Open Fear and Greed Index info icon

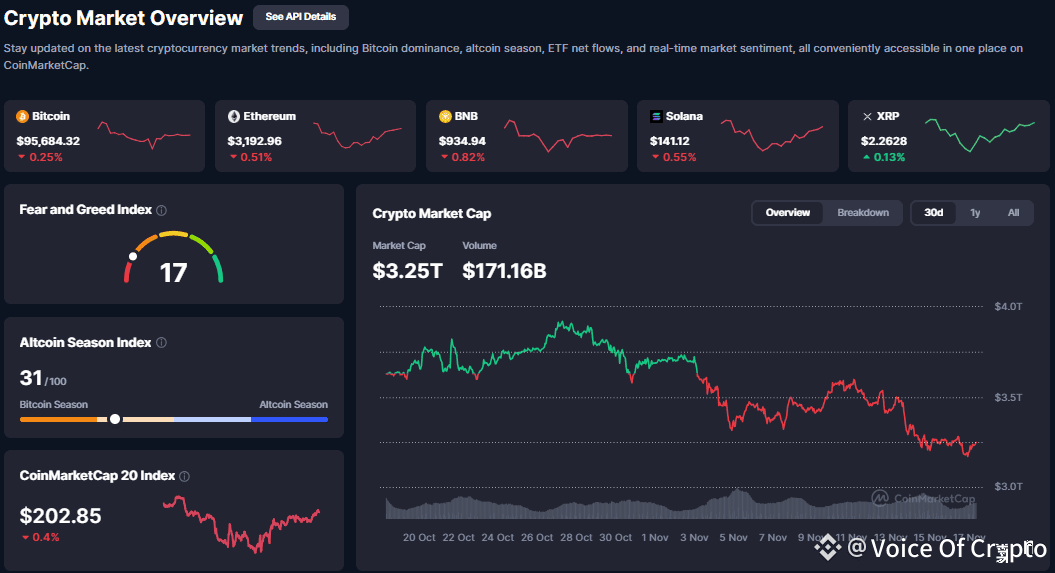[162, 210]
